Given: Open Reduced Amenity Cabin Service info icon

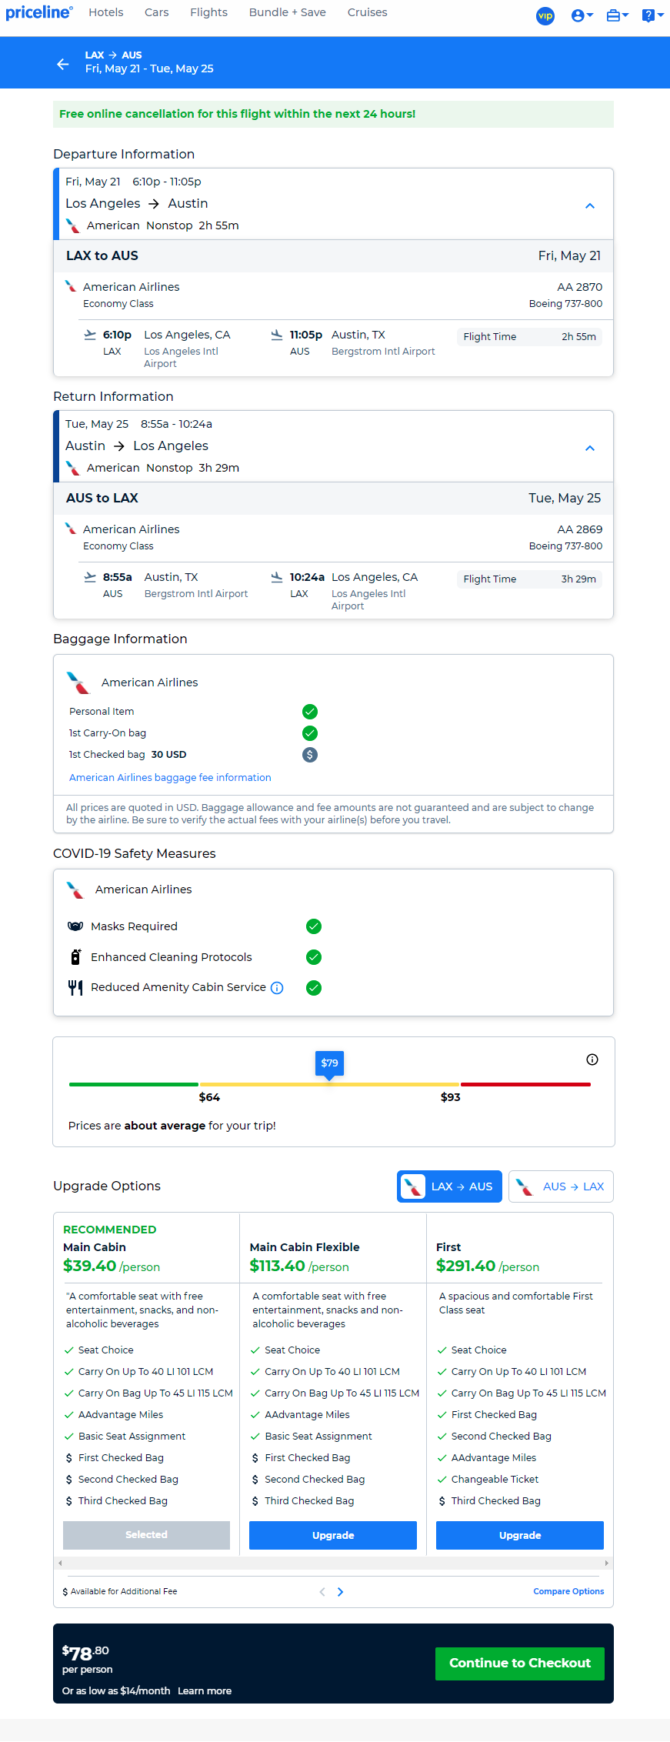Looking at the screenshot, I should coord(278,987).
